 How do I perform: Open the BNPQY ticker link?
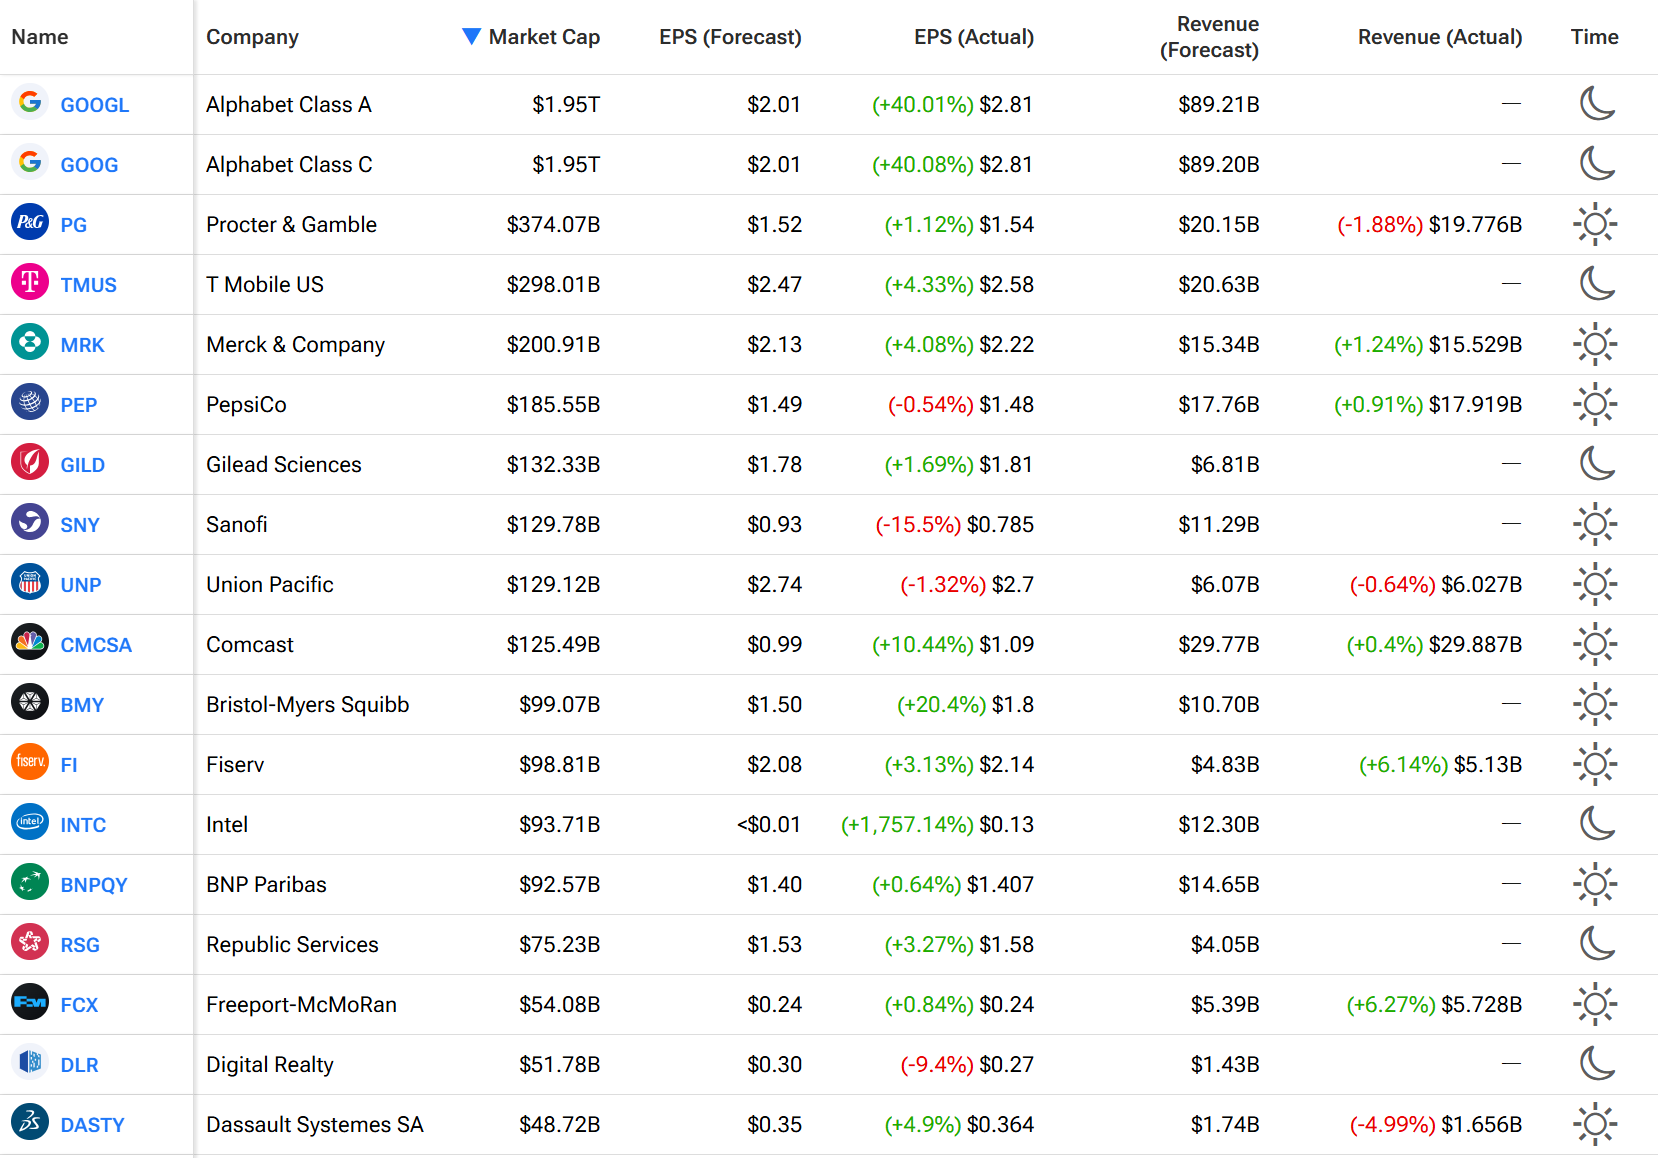pyautogui.click(x=94, y=885)
